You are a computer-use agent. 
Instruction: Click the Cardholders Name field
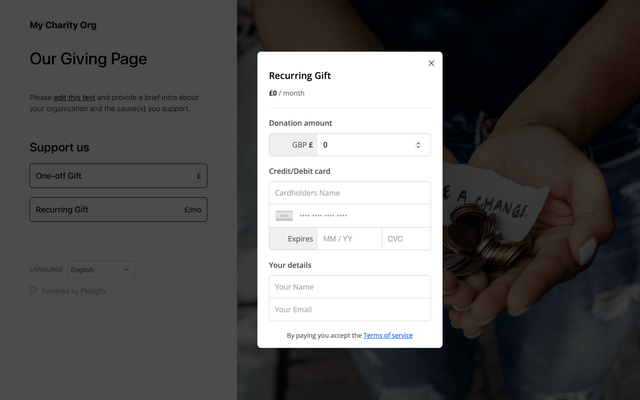pyautogui.click(x=350, y=193)
